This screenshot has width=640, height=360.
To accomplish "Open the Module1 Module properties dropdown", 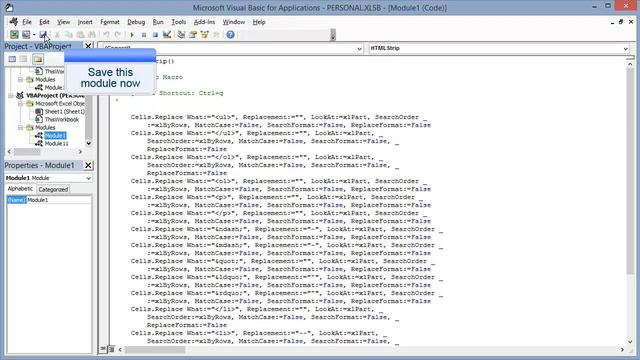I will click(x=89, y=178).
